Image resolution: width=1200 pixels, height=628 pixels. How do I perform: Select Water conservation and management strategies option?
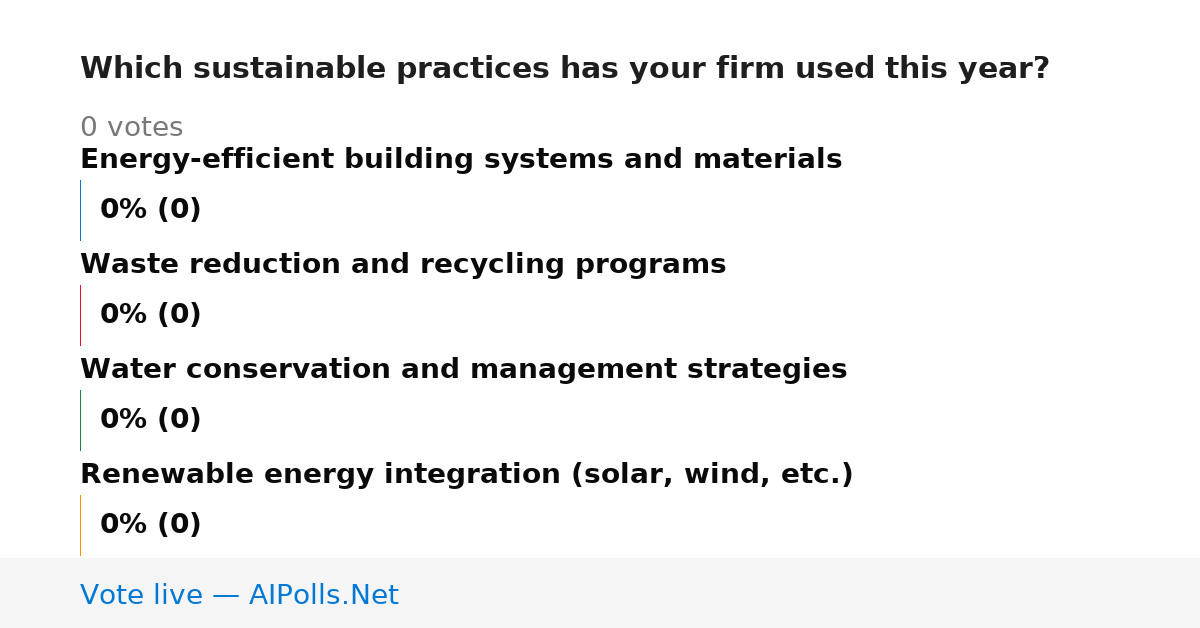tap(463, 370)
